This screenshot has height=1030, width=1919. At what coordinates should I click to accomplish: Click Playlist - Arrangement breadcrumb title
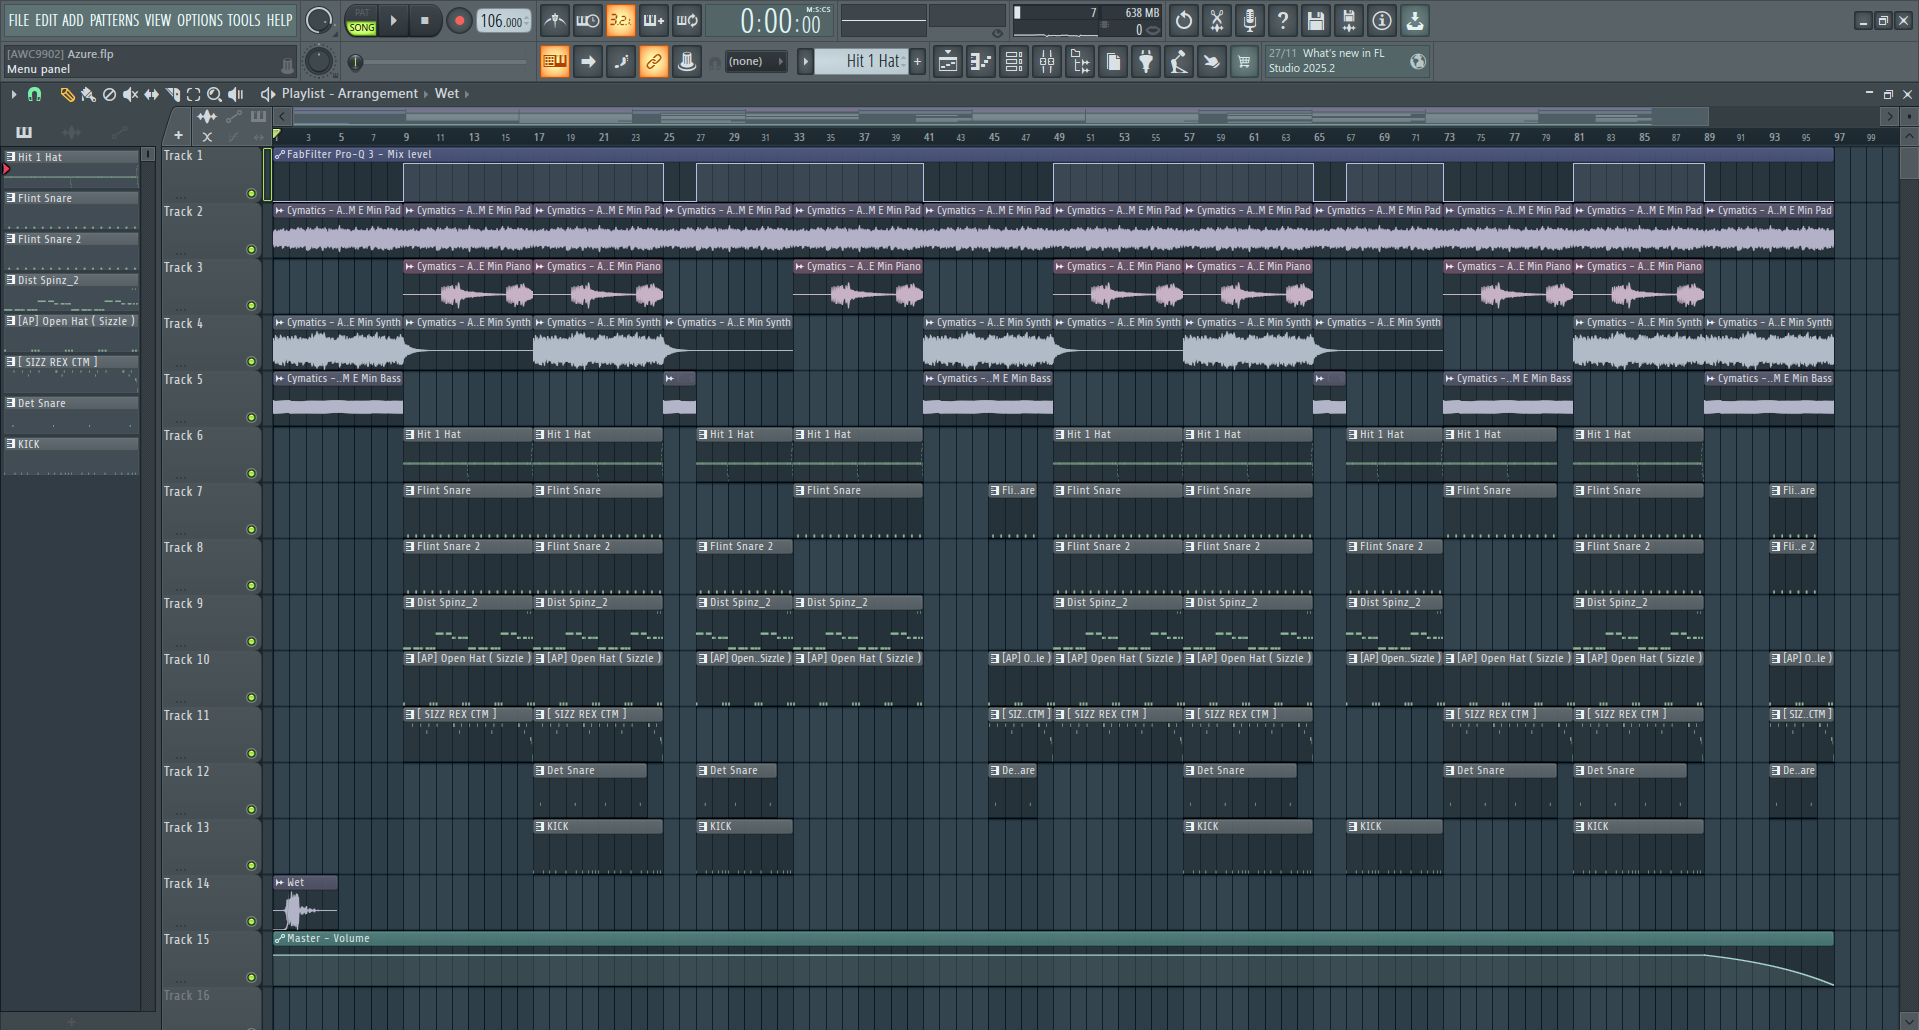pyautogui.click(x=350, y=94)
